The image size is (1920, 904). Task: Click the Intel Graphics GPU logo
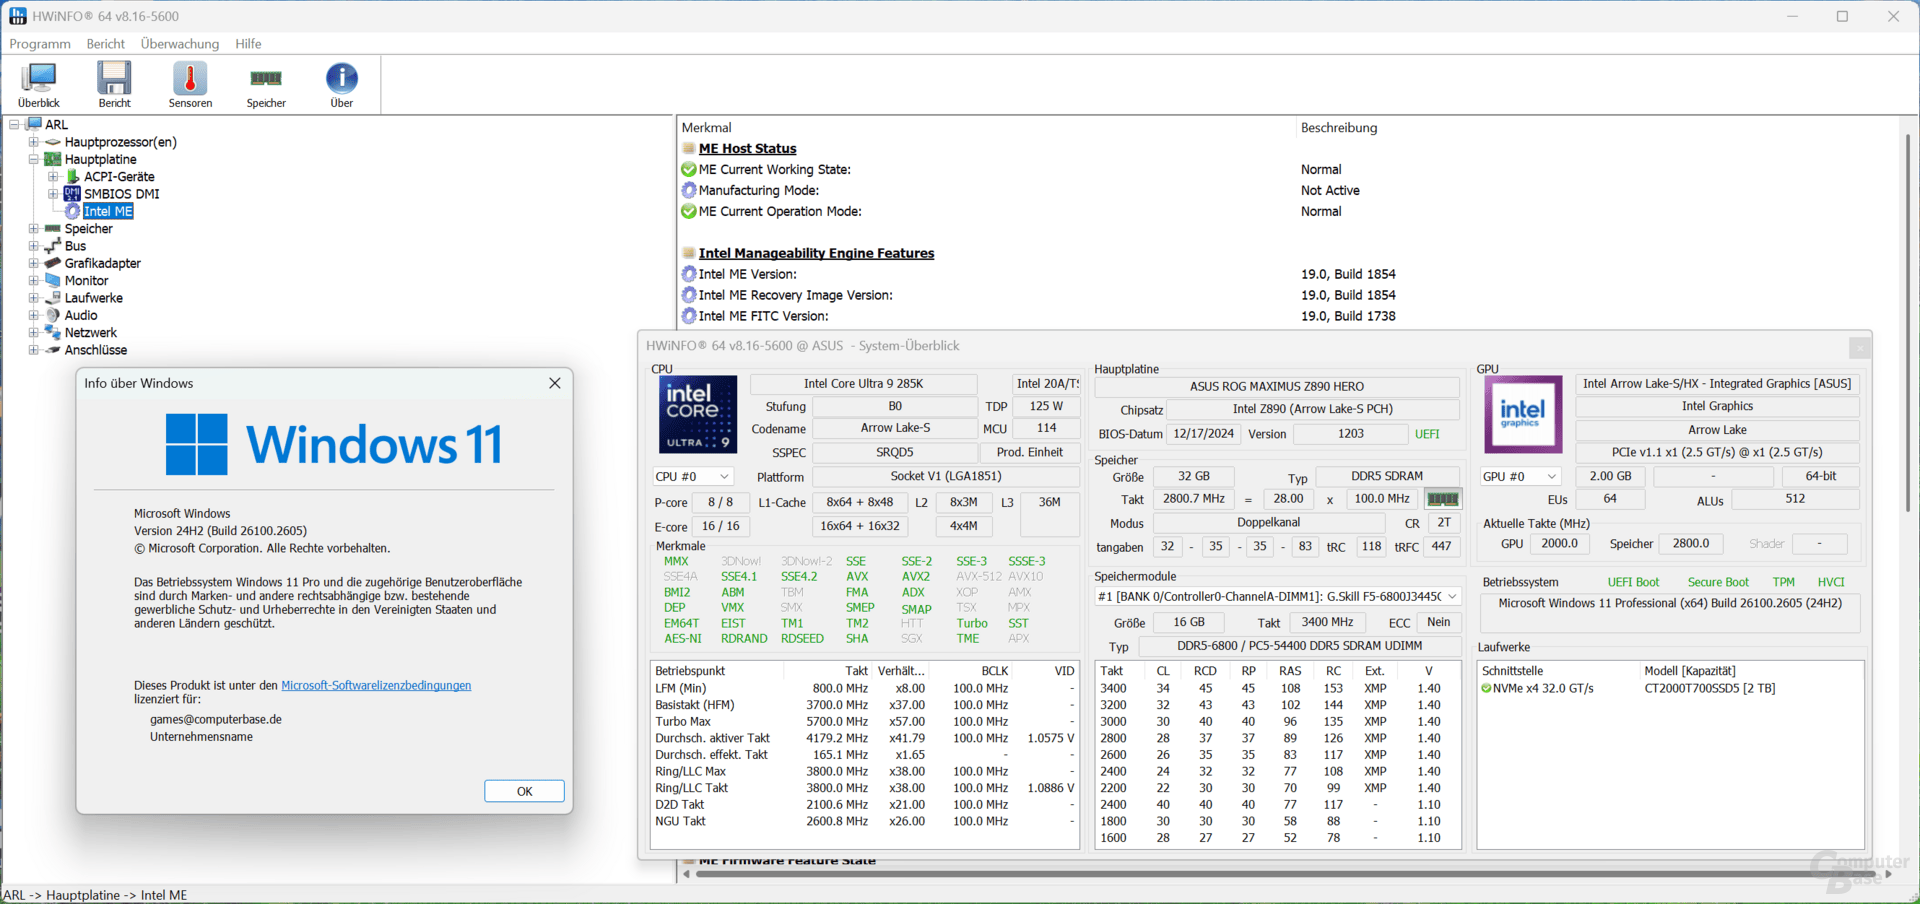pyautogui.click(x=1523, y=414)
